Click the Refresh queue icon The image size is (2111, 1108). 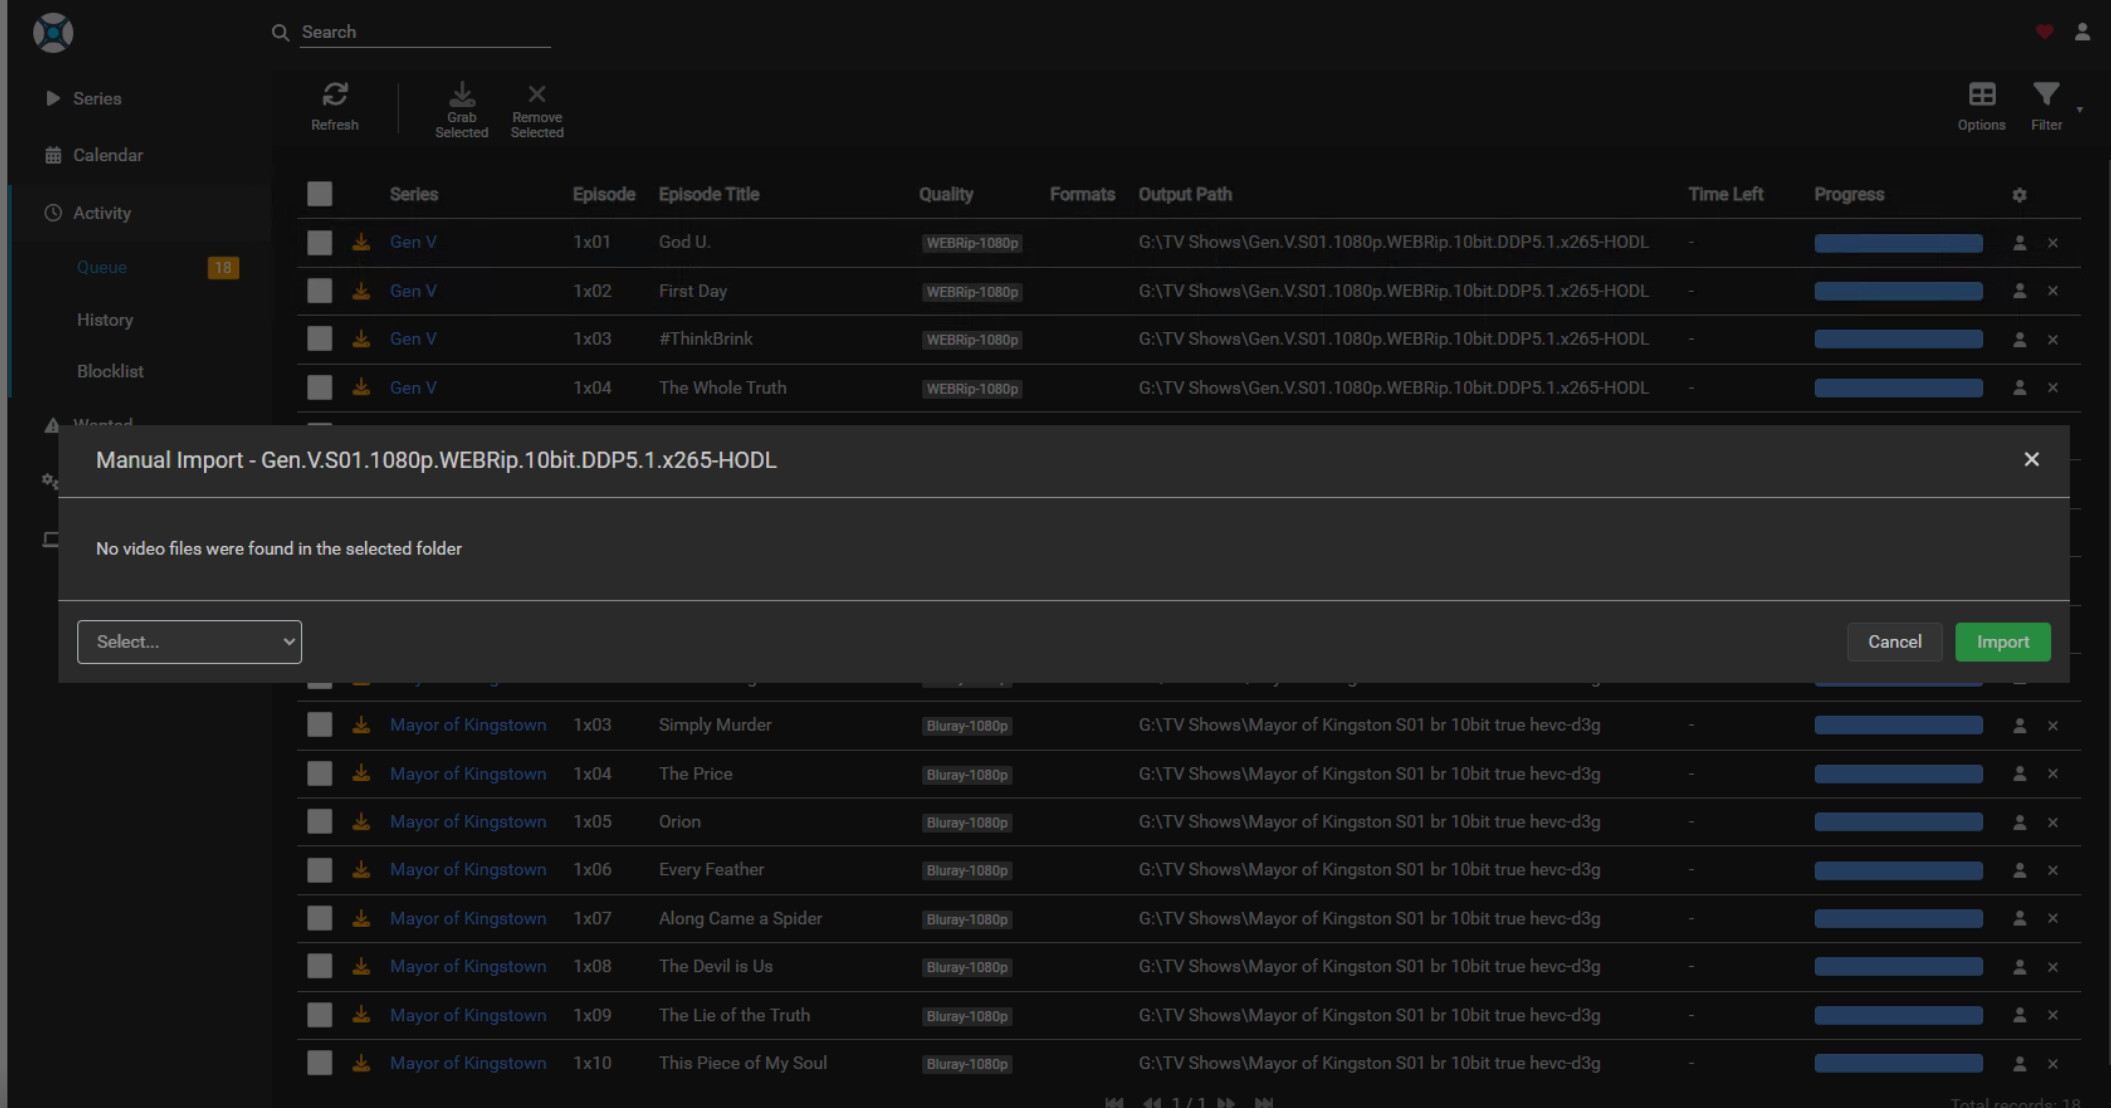pyautogui.click(x=334, y=95)
